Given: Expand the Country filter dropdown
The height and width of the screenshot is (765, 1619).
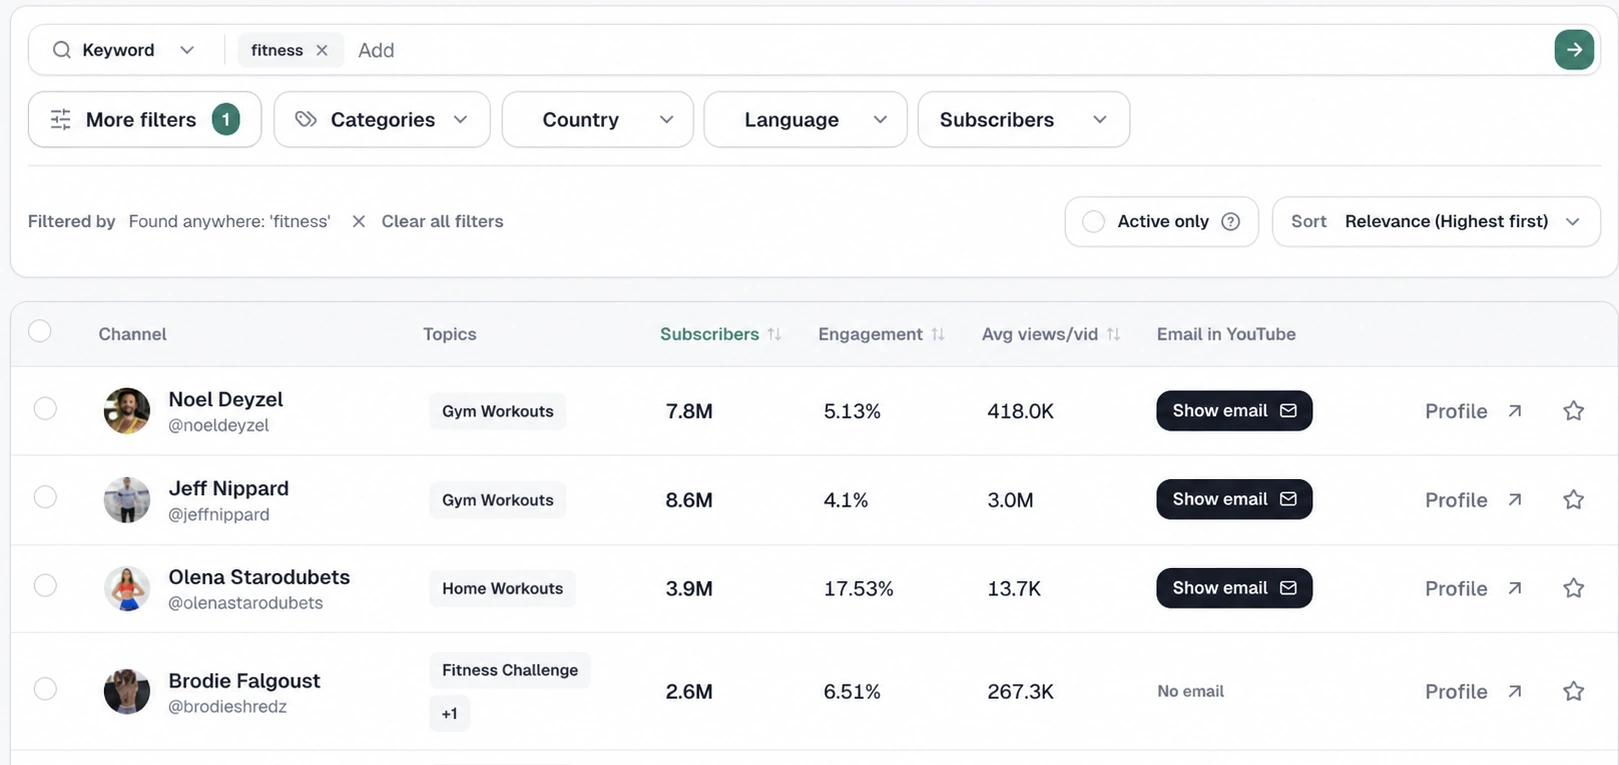Looking at the screenshot, I should click(598, 120).
